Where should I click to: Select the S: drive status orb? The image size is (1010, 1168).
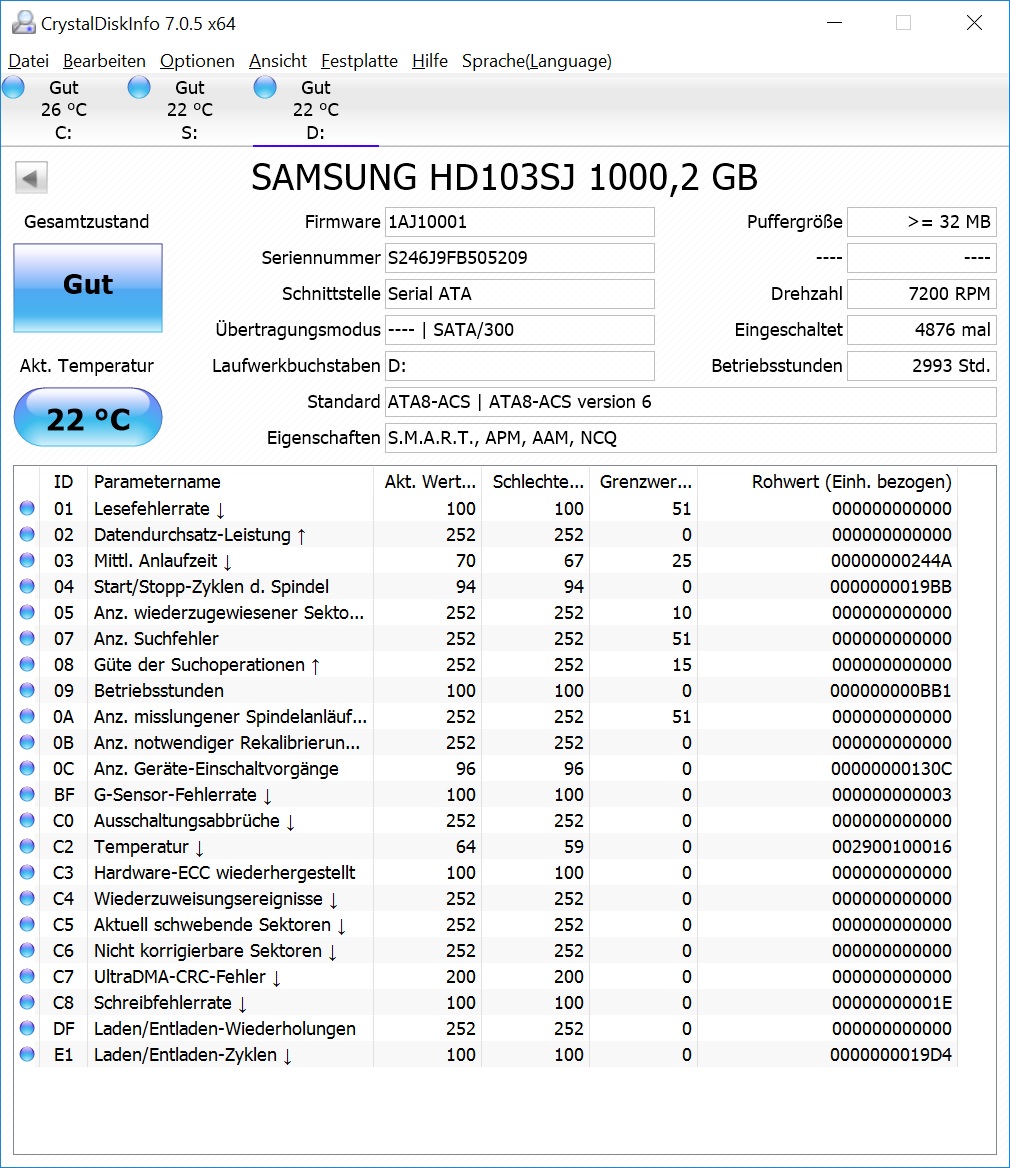click(x=139, y=88)
